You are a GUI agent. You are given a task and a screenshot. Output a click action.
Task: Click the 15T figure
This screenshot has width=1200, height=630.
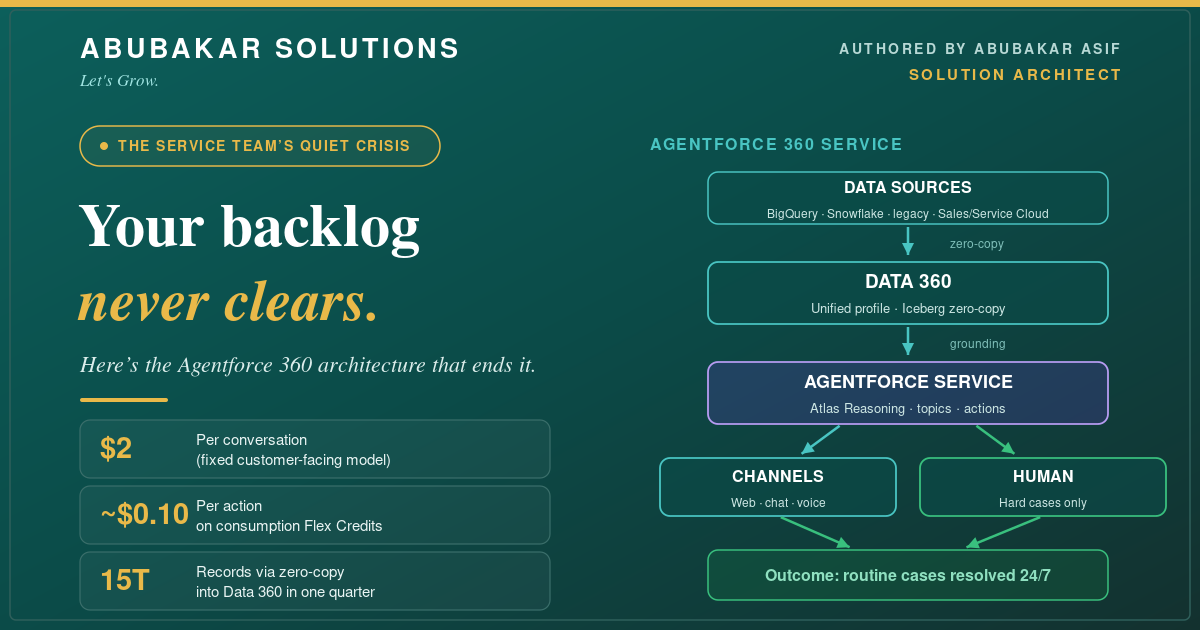pos(124,581)
